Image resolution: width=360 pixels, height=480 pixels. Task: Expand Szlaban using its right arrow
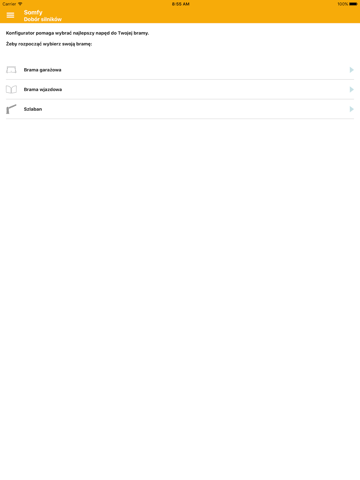click(351, 109)
